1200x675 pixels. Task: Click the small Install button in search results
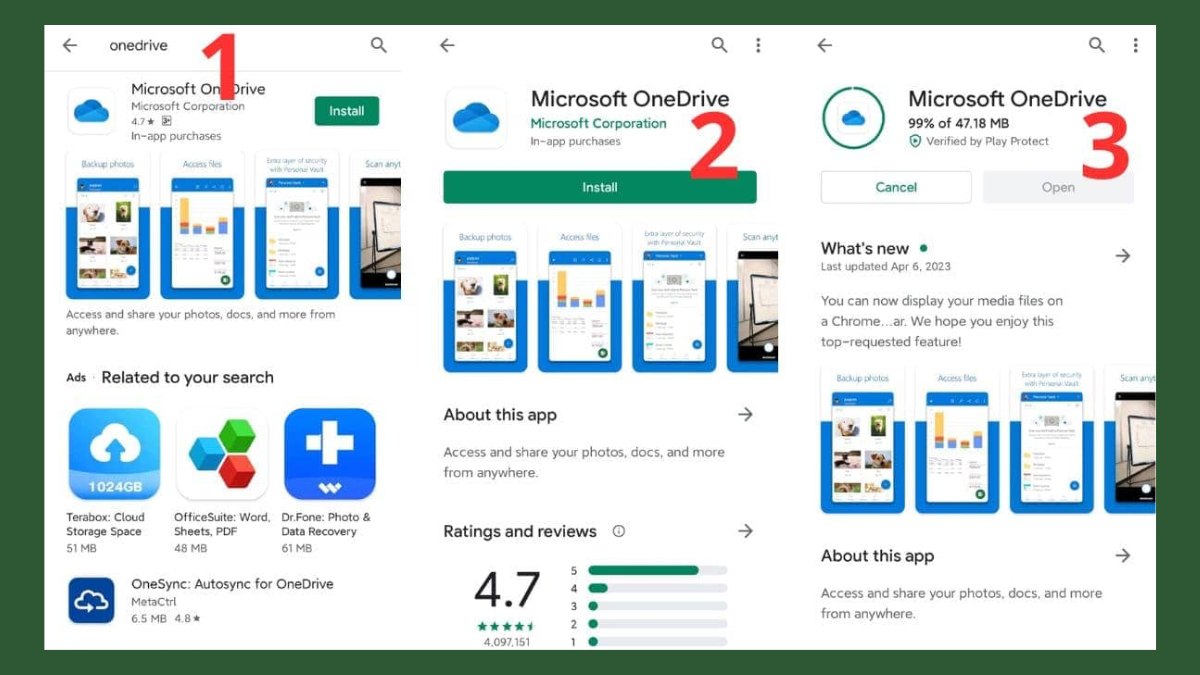click(x=347, y=111)
